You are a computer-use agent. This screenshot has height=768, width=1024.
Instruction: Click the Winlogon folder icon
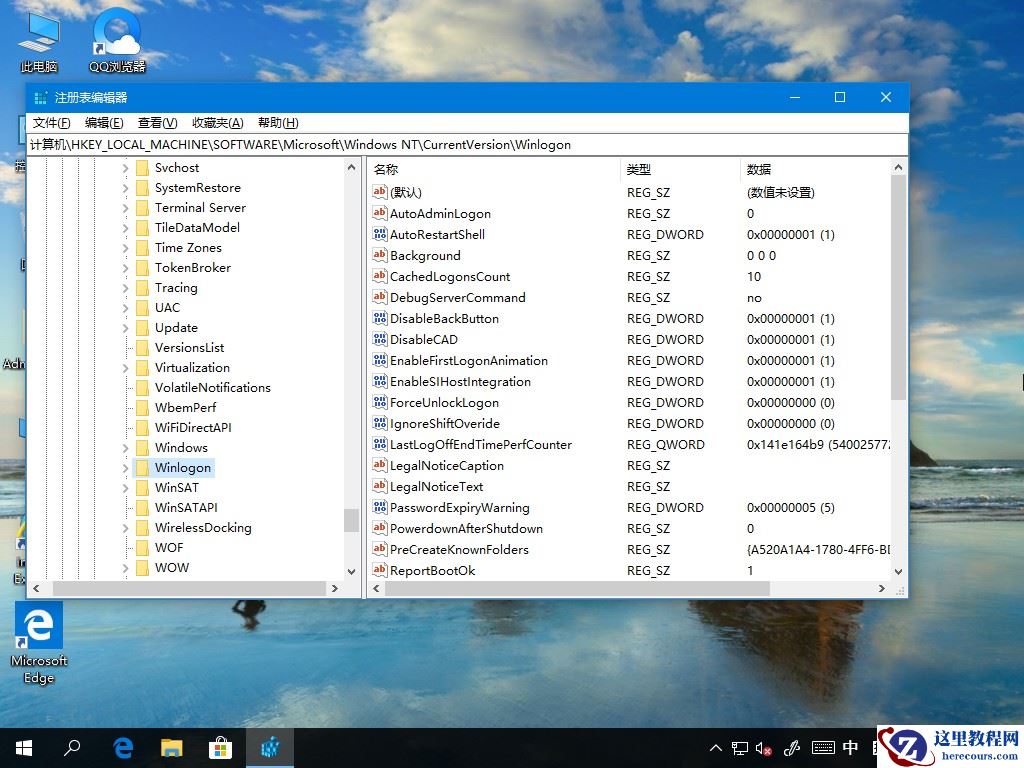[x=143, y=467]
